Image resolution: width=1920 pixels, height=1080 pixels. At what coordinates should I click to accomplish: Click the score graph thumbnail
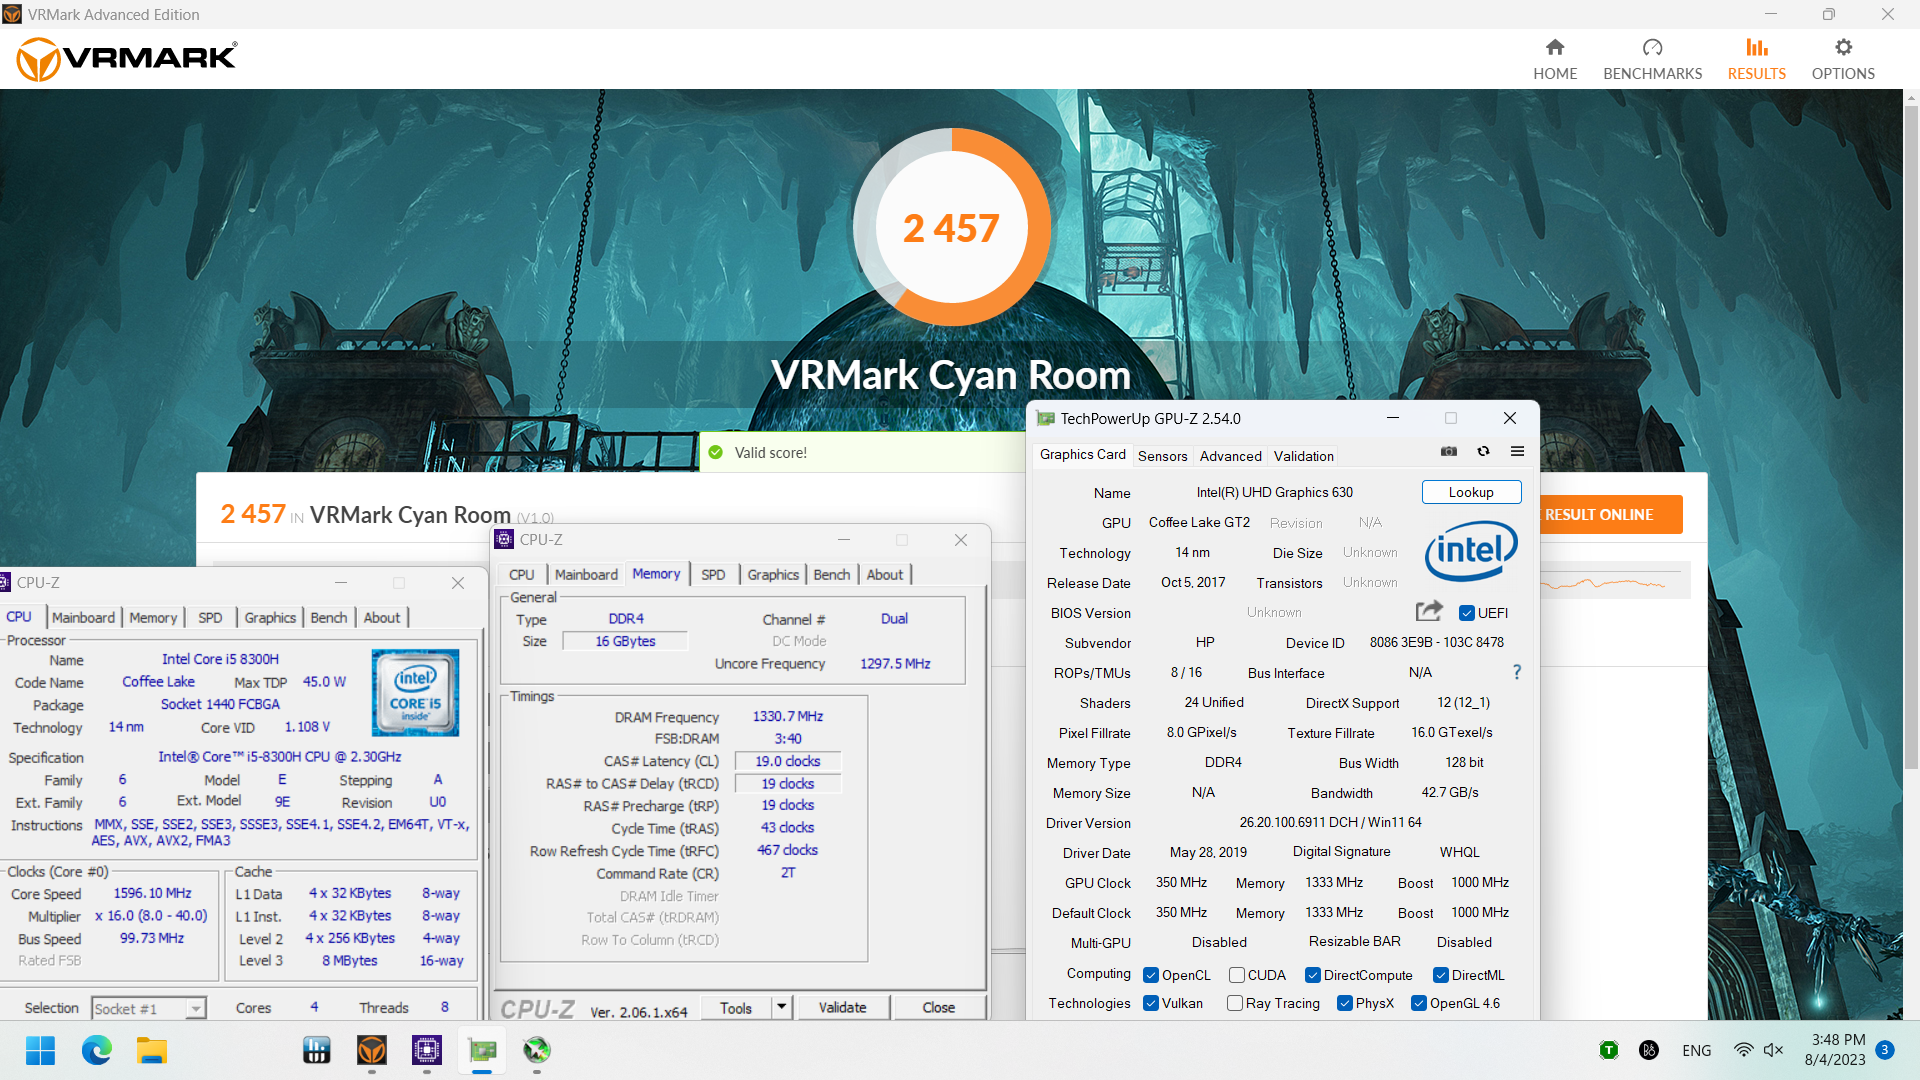click(1615, 581)
